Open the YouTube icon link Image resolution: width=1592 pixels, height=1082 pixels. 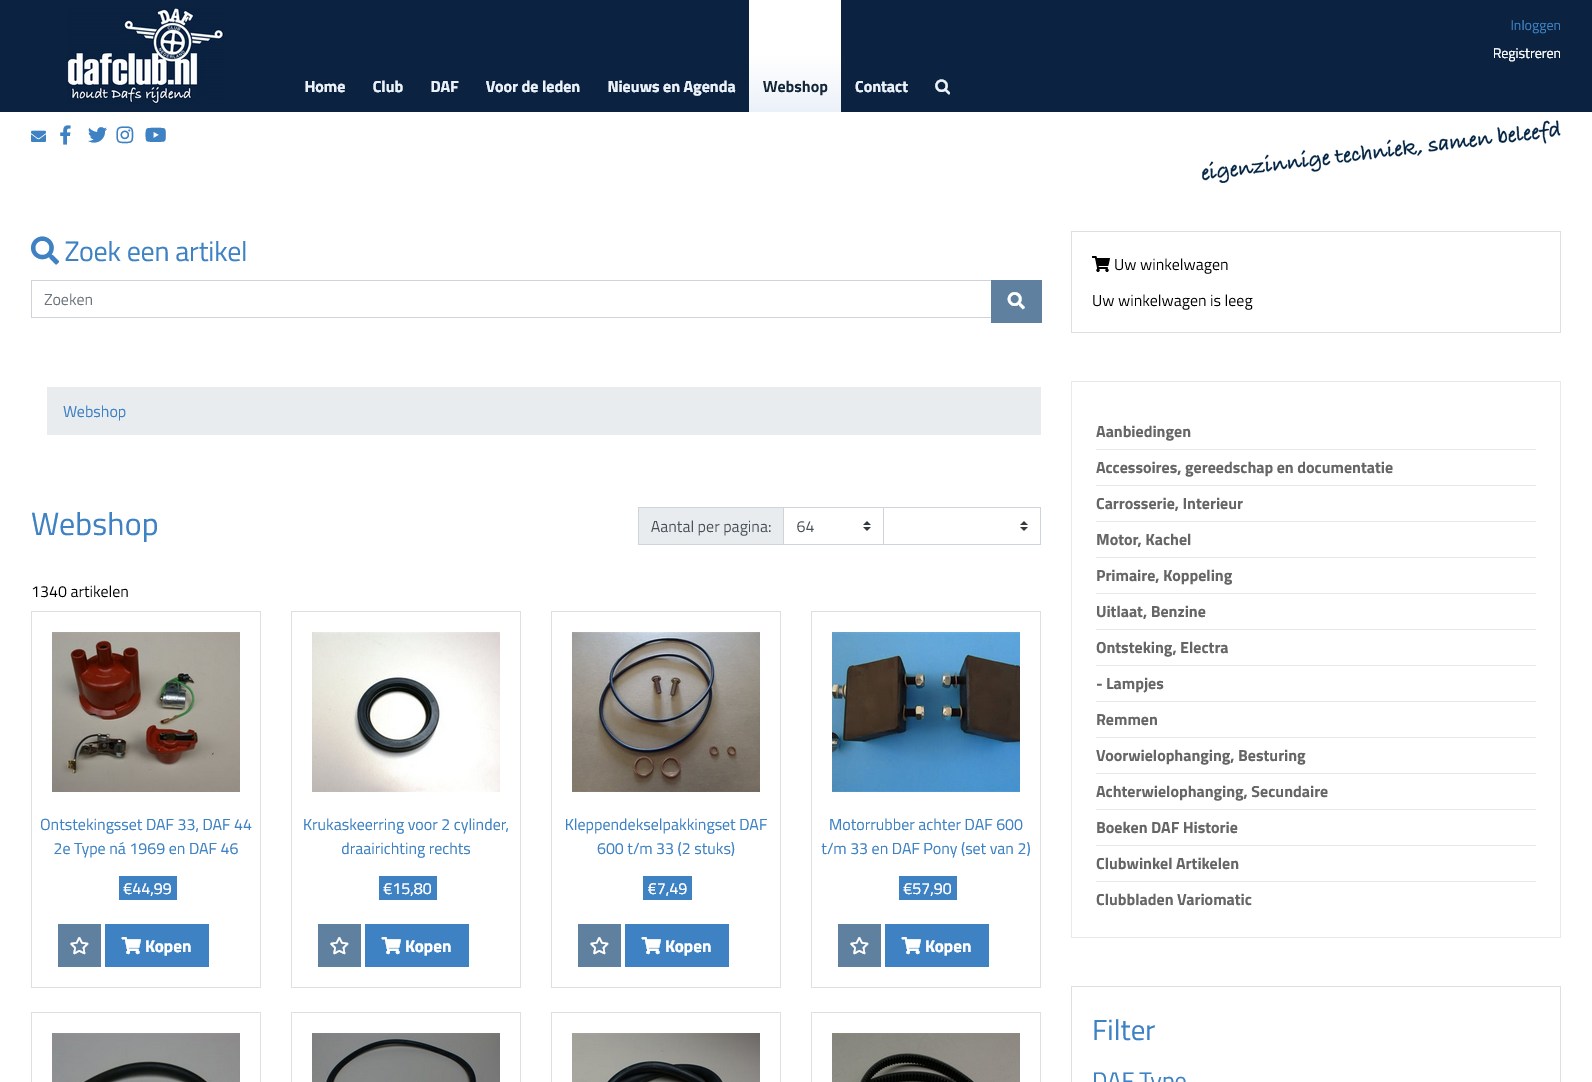[x=155, y=135]
